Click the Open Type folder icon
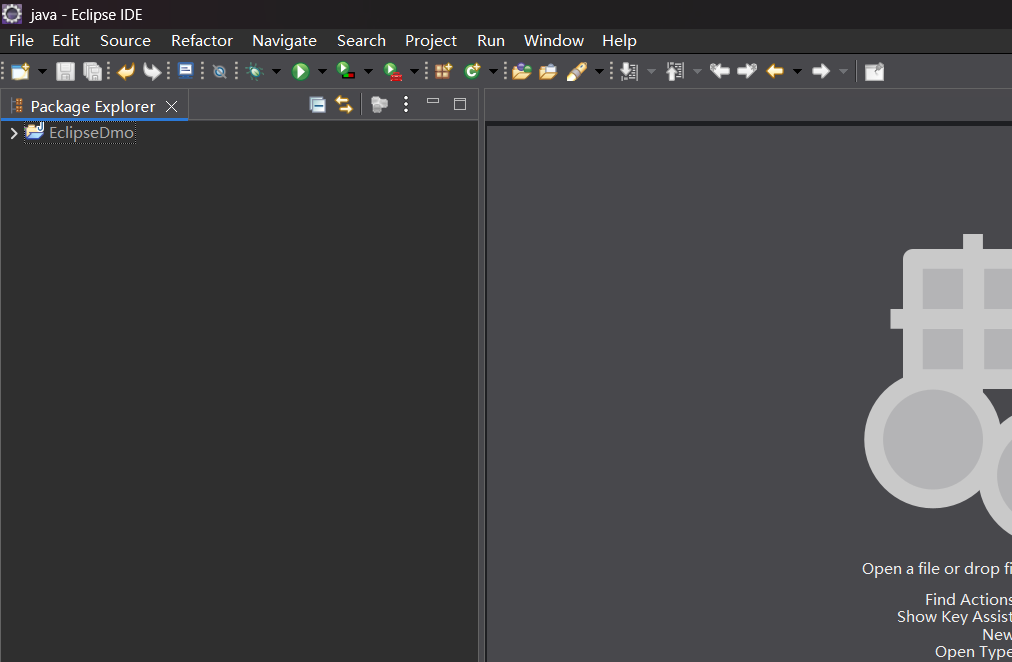This screenshot has width=1012, height=662. 521,71
